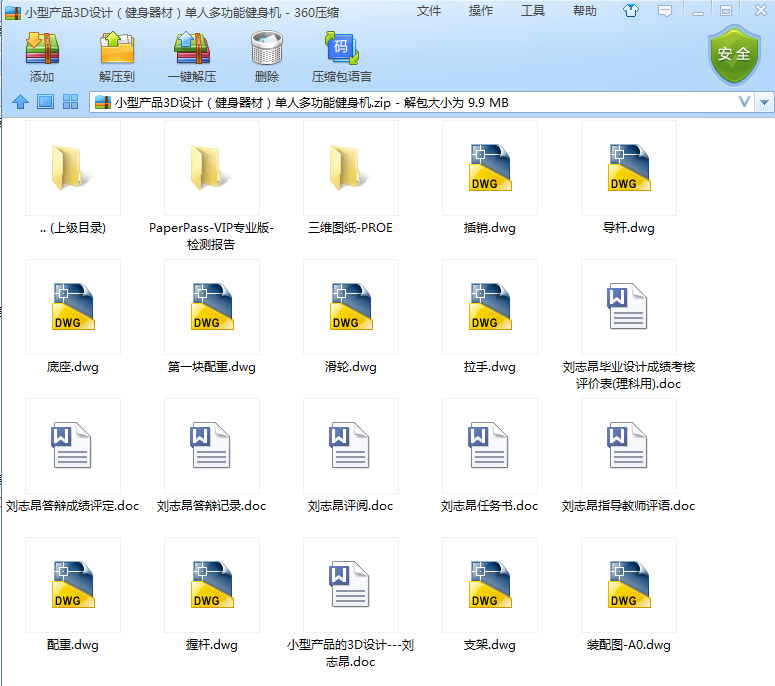Open the 文件 menu

pos(429,11)
